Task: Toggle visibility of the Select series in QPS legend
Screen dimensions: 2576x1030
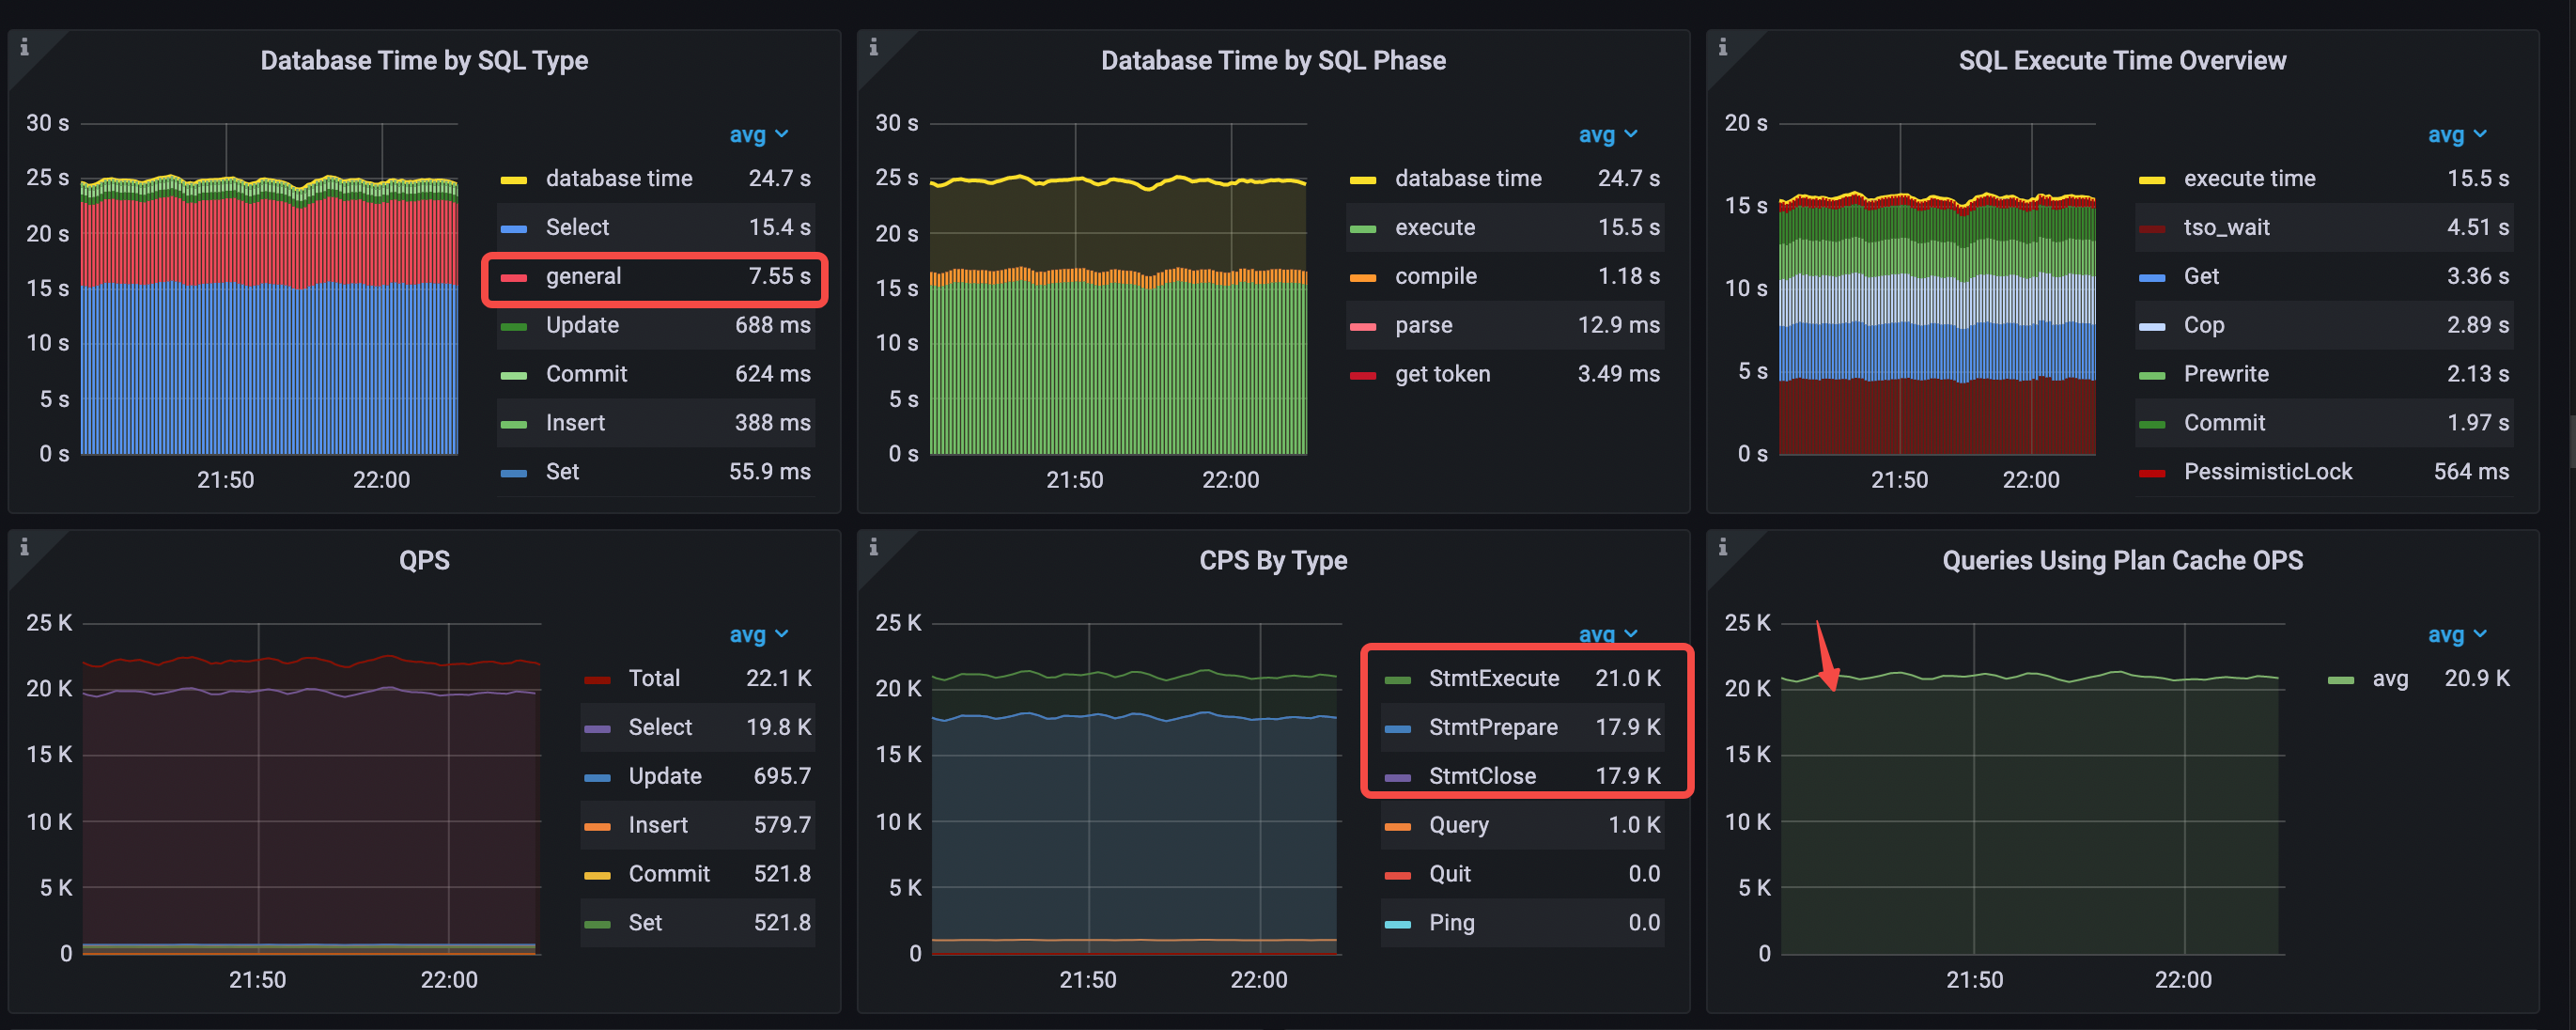Action: click(660, 727)
